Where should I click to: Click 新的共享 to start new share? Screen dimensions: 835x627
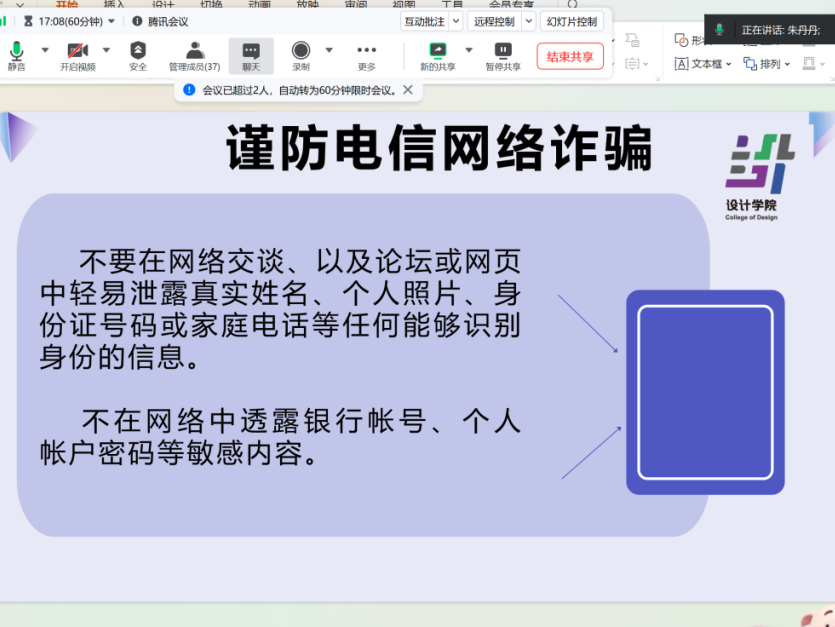pyautogui.click(x=437, y=55)
